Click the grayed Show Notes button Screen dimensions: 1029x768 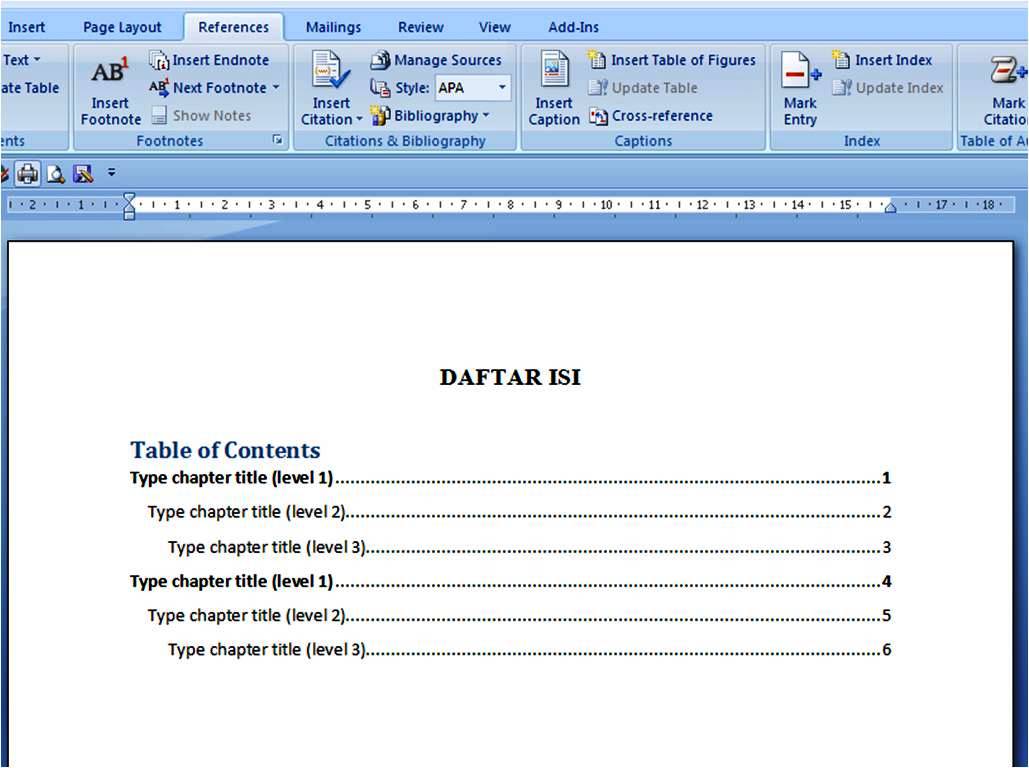pyautogui.click(x=201, y=116)
